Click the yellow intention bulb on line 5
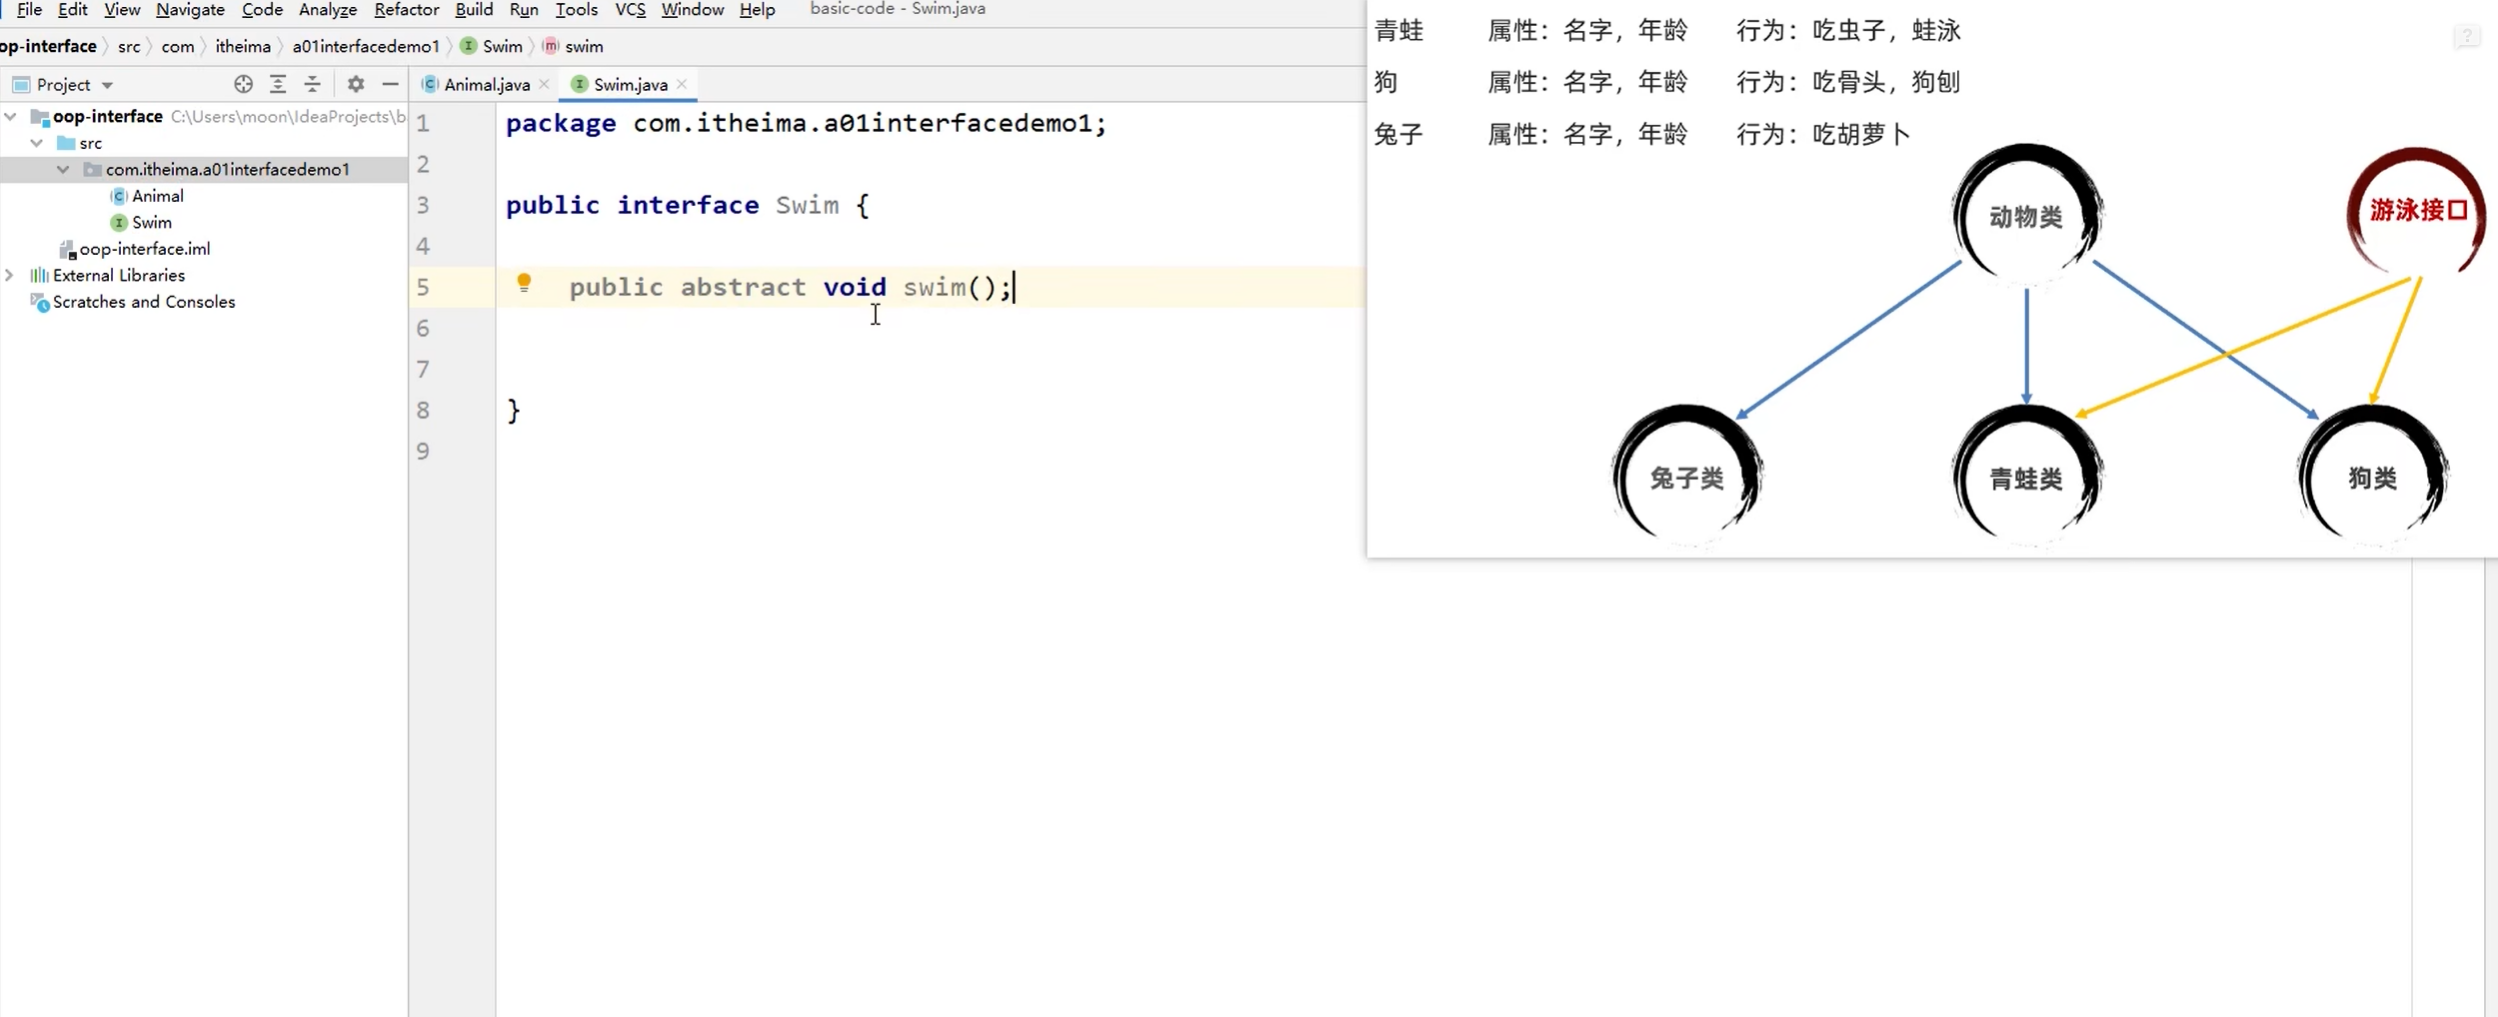Viewport: 2498px width, 1017px height. (x=524, y=283)
